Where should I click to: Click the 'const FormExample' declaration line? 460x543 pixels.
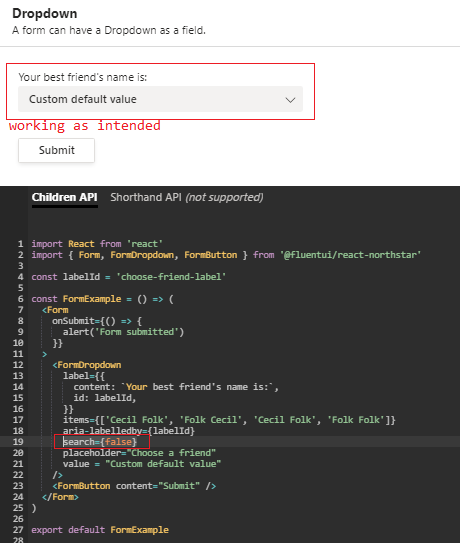(102, 299)
